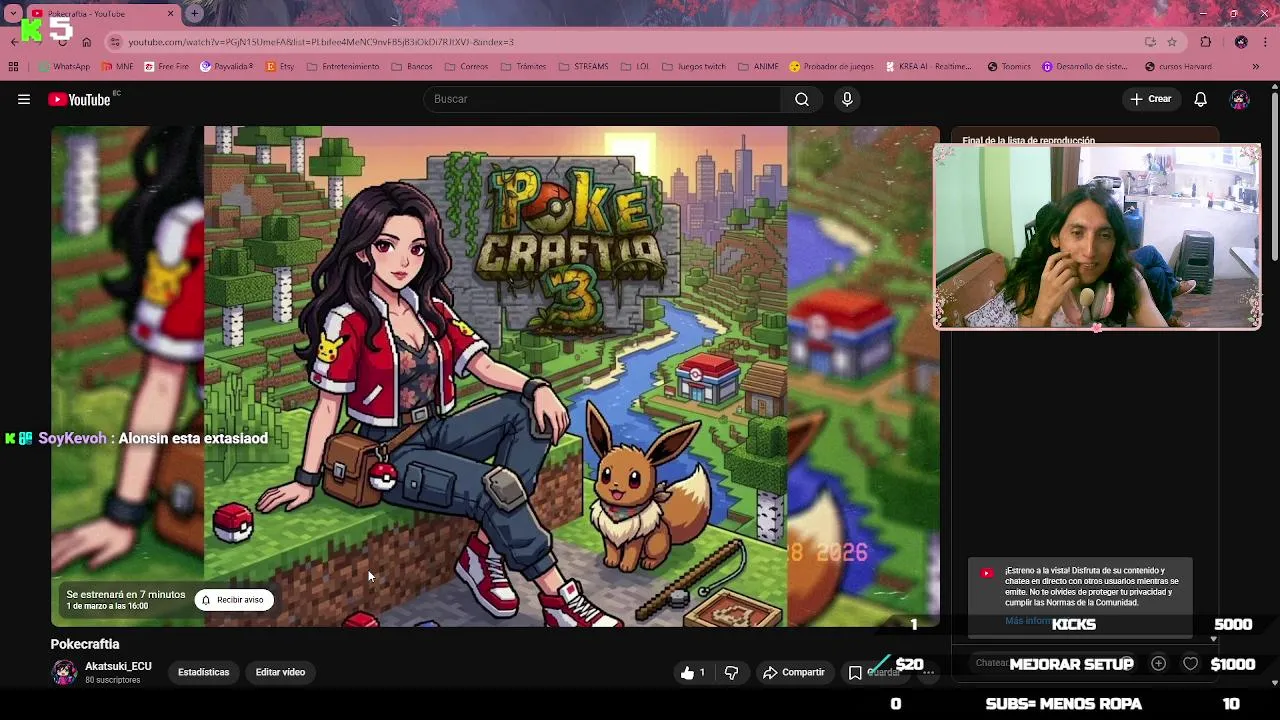Open the Akatsuki_ECU channel avatar
This screenshot has width=1280, height=720.
tap(64, 672)
